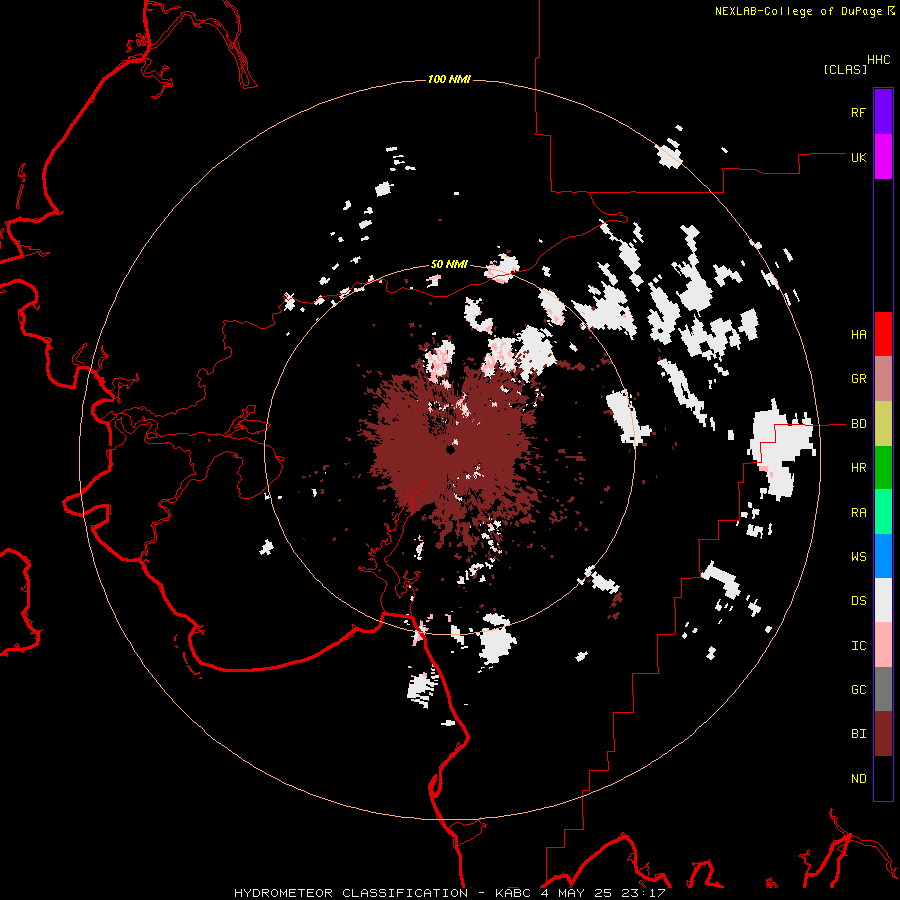900x900 pixels.
Task: Click the '100 NMI' range ring label
Action: (x=449, y=79)
